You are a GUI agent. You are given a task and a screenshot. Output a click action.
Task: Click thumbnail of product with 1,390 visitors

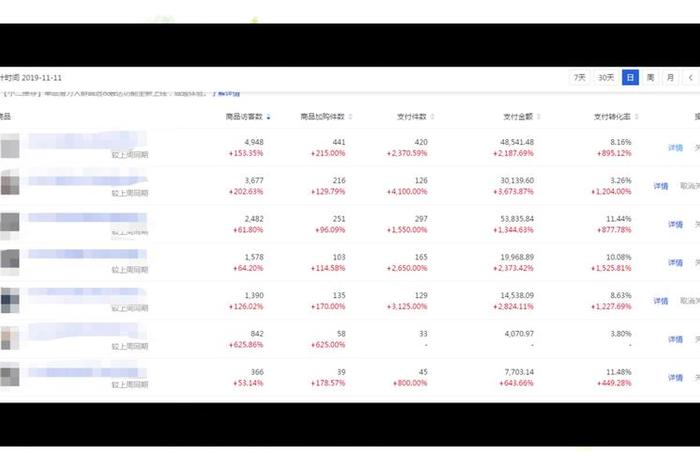point(10,300)
